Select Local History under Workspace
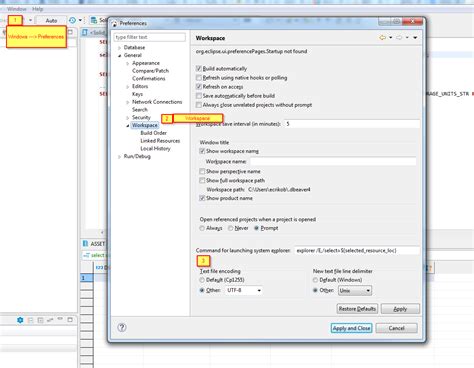This screenshot has width=474, height=368. point(155,148)
